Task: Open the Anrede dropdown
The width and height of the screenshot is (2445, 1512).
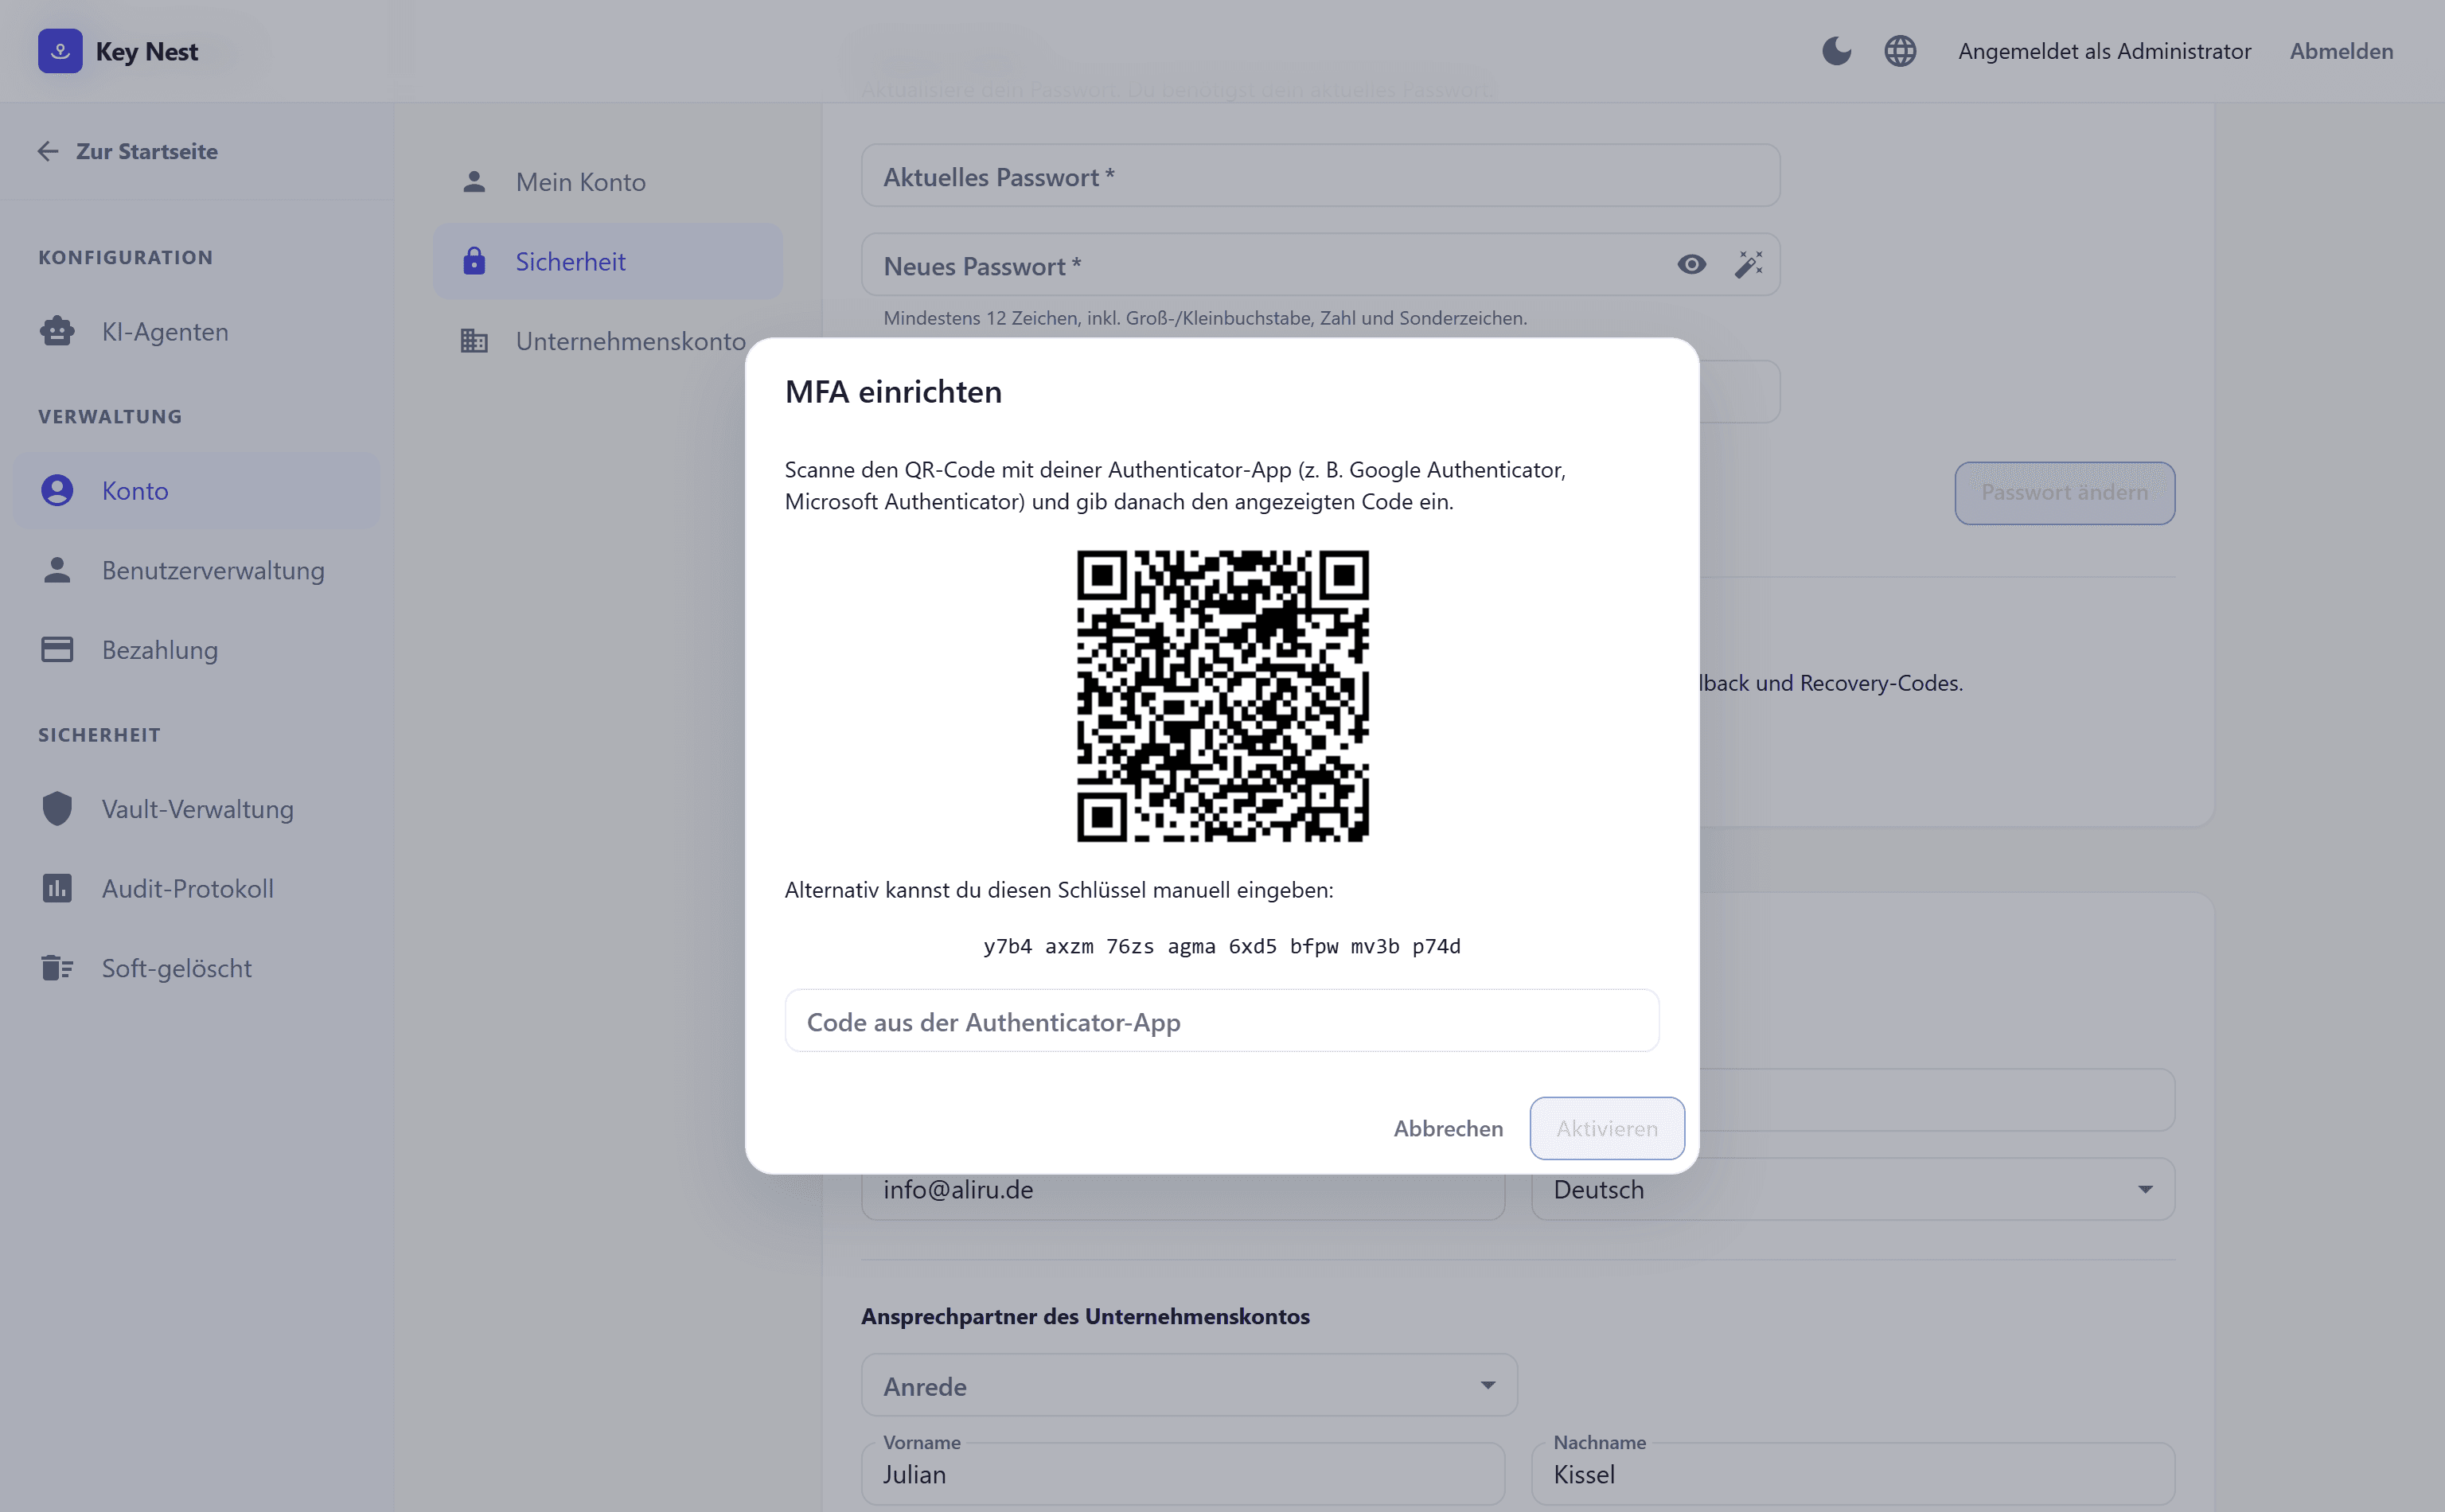Action: (x=1189, y=1385)
